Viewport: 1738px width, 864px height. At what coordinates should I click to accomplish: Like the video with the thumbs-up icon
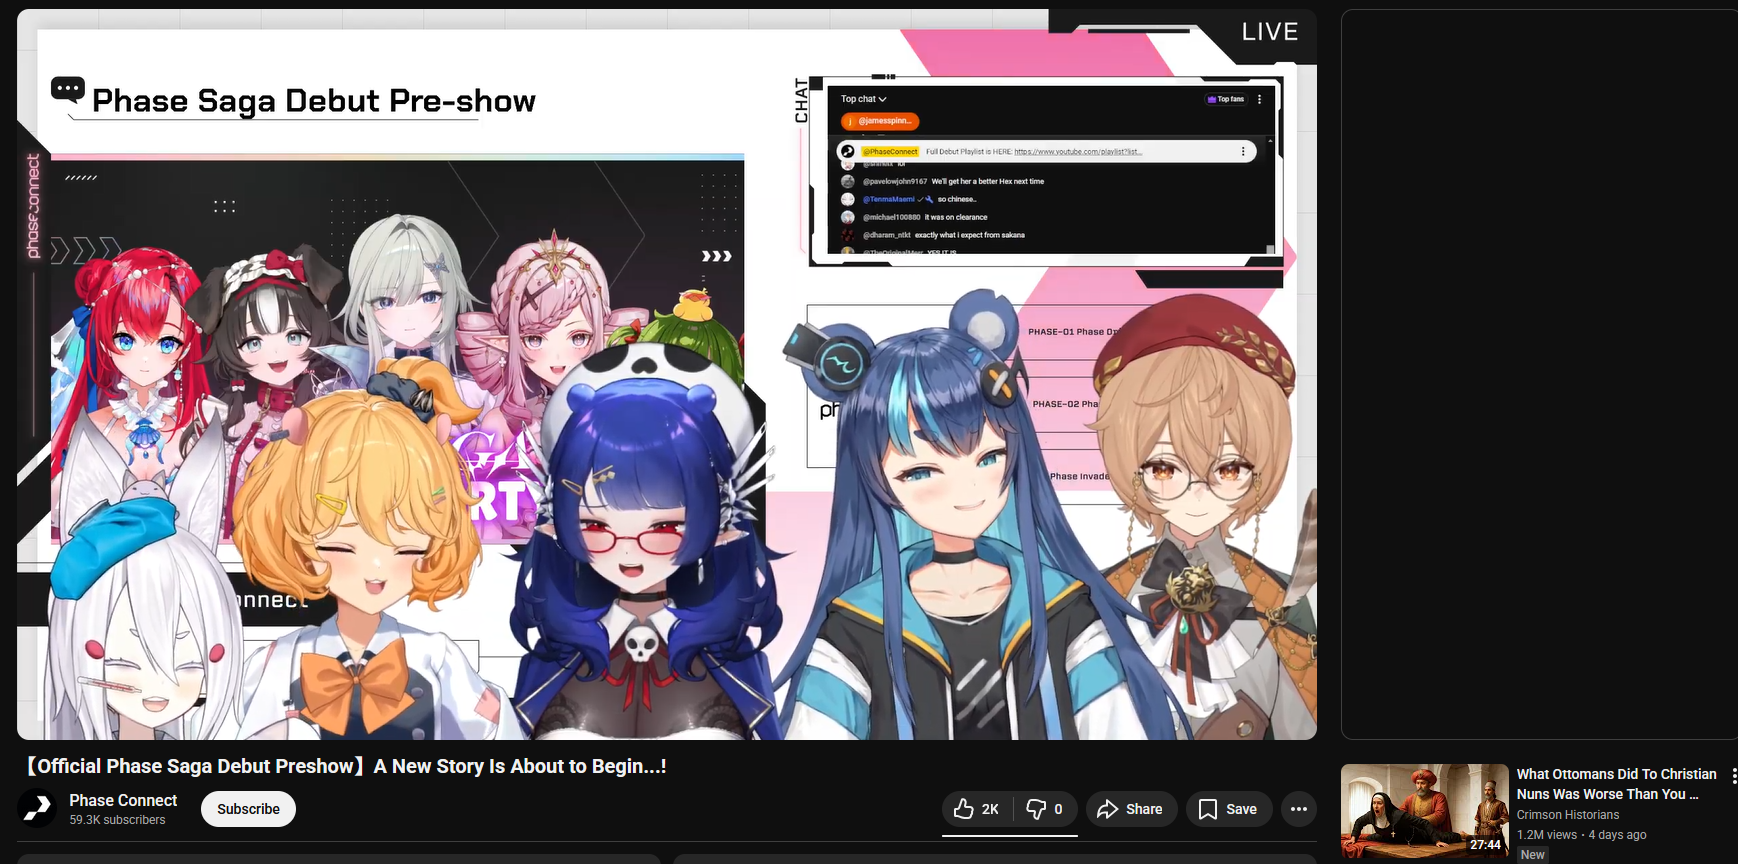[x=976, y=809]
